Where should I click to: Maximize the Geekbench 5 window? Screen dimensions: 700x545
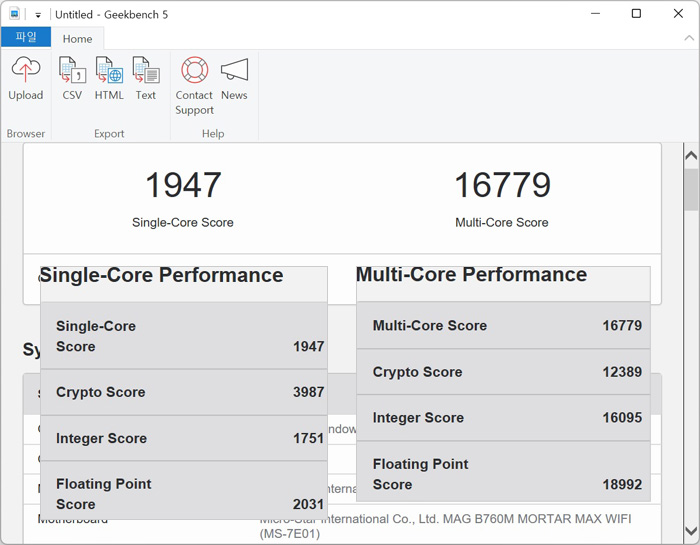pos(636,14)
